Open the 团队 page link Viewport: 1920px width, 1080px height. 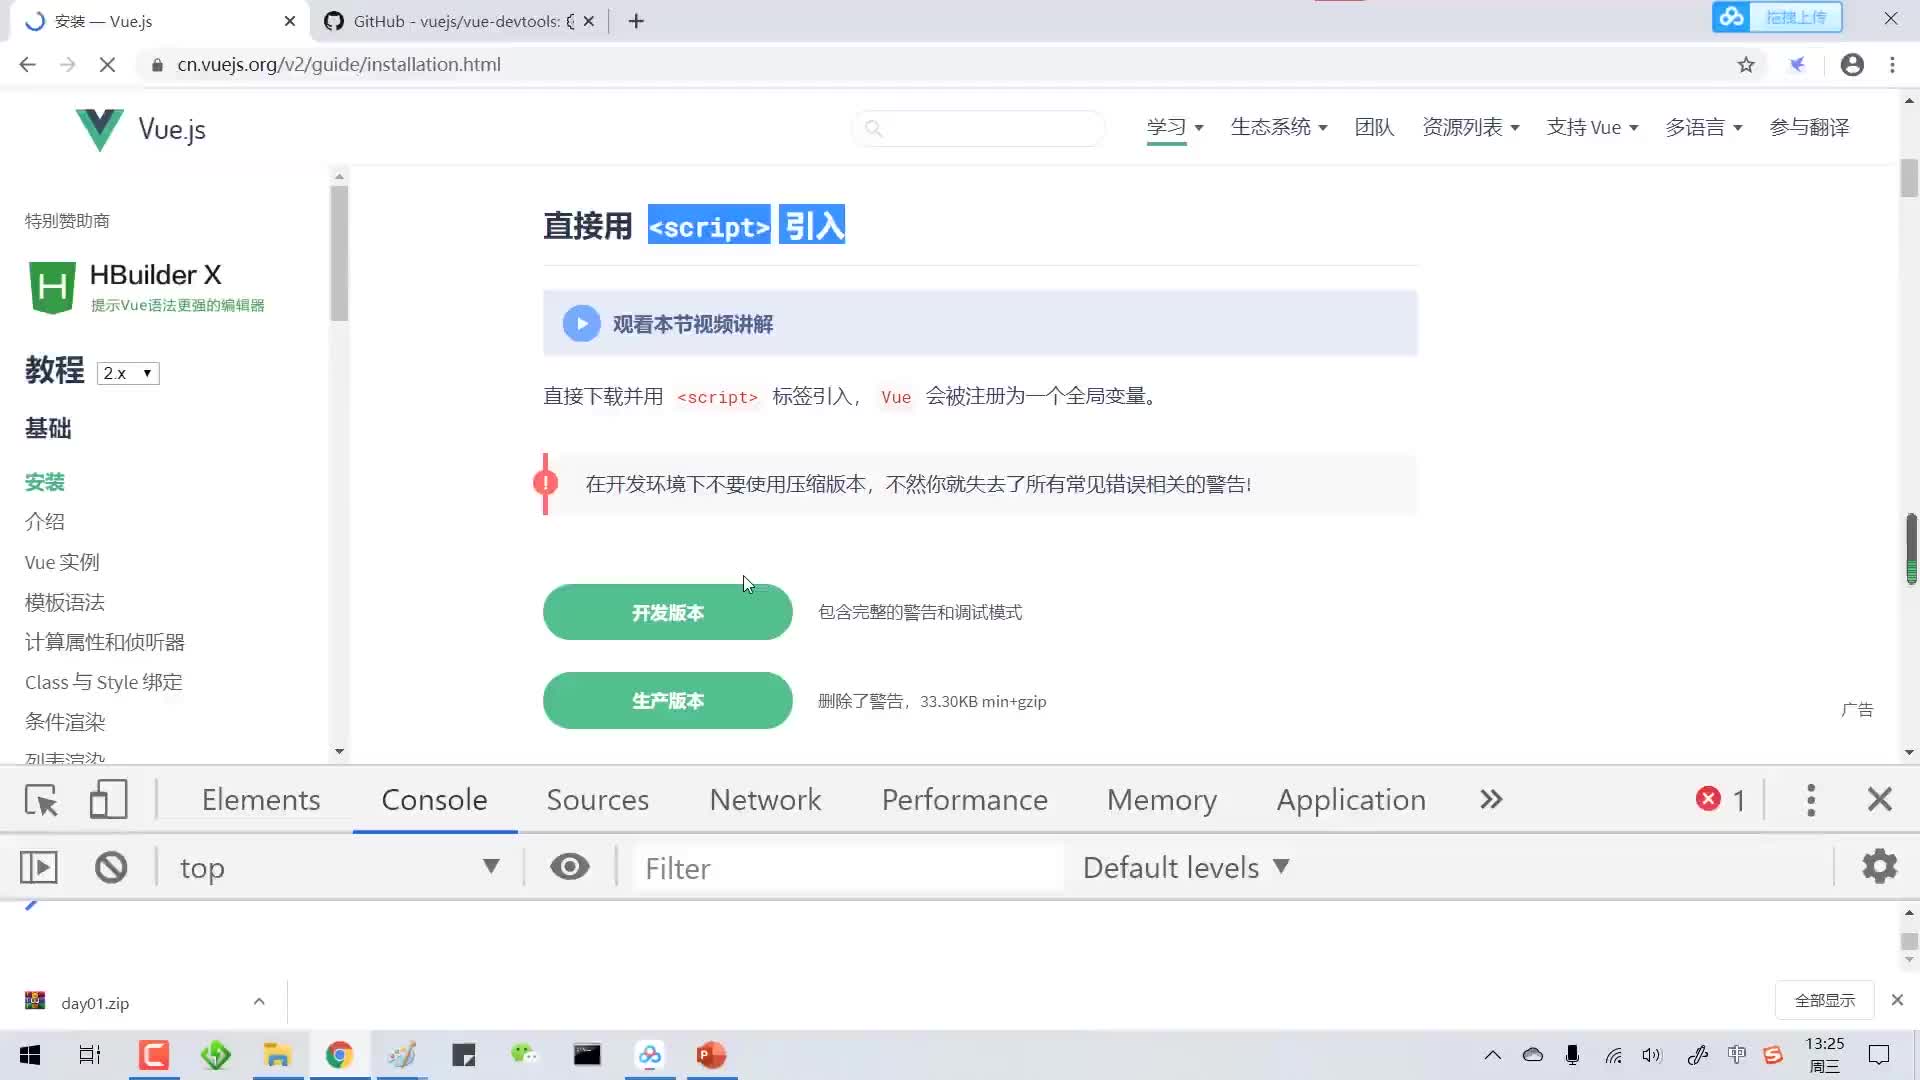(1374, 127)
